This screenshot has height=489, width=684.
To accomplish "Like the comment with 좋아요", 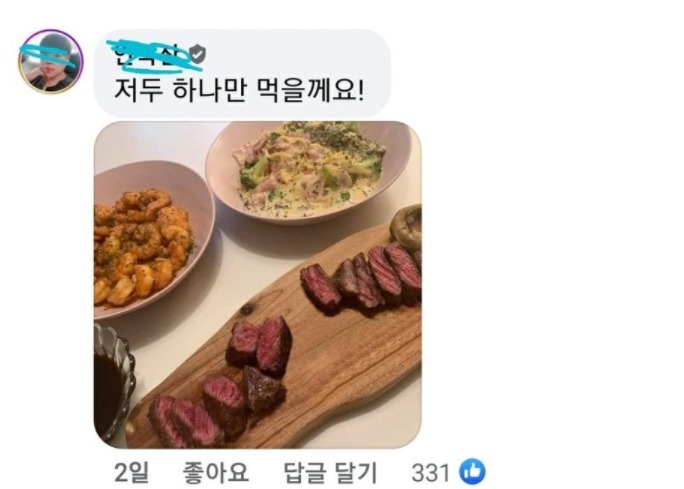I will [x=215, y=472].
